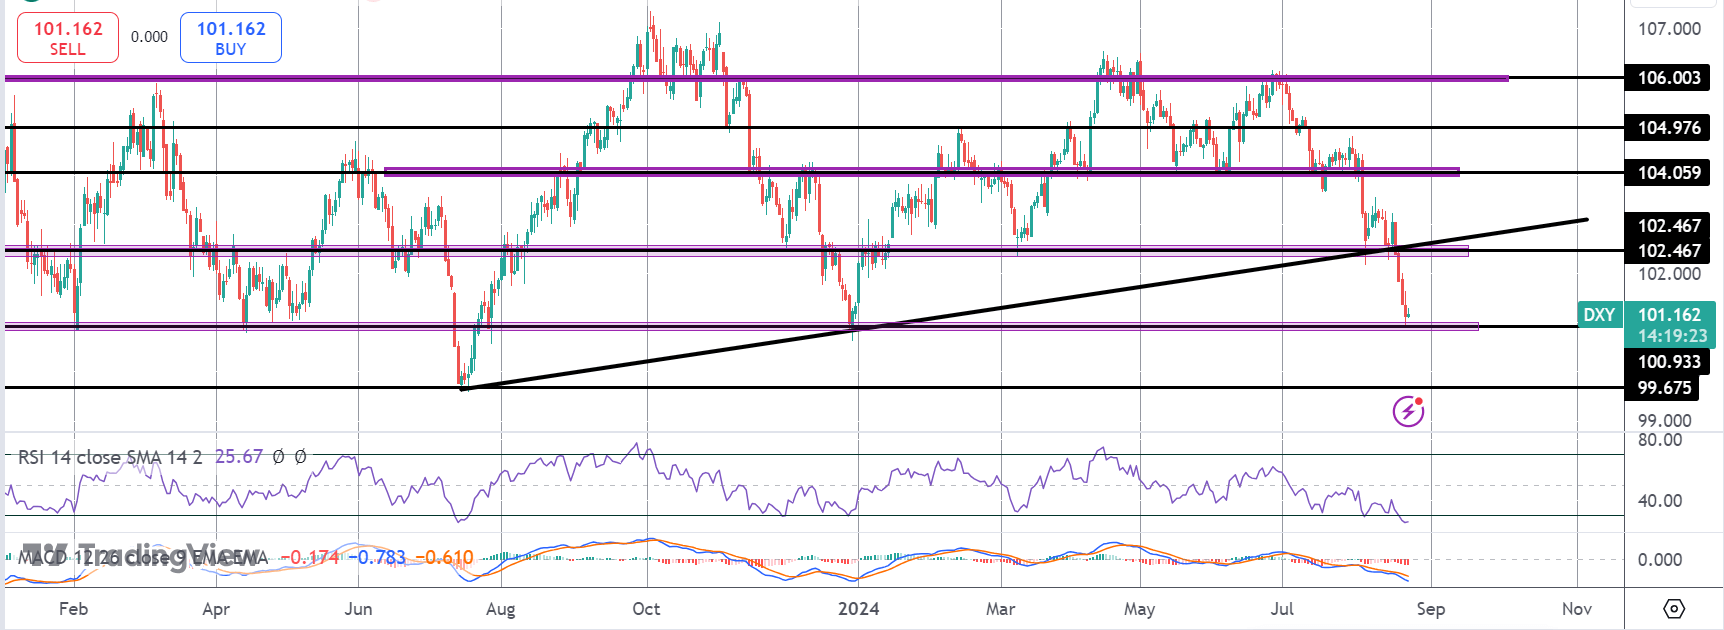Click the blue BUY 101.162 button
This screenshot has width=1724, height=630.
(x=231, y=38)
